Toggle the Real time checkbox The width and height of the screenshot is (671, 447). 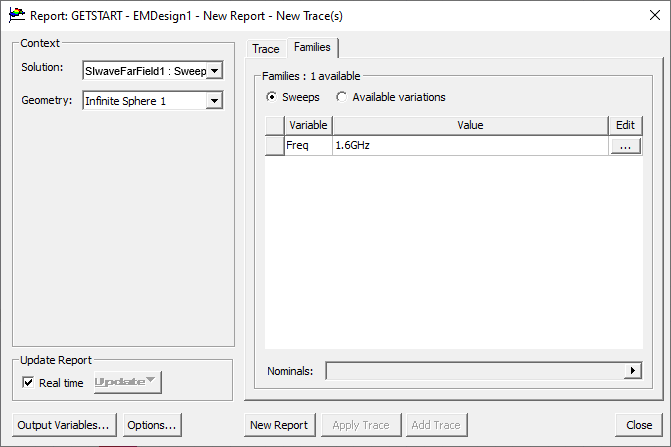[x=28, y=382]
